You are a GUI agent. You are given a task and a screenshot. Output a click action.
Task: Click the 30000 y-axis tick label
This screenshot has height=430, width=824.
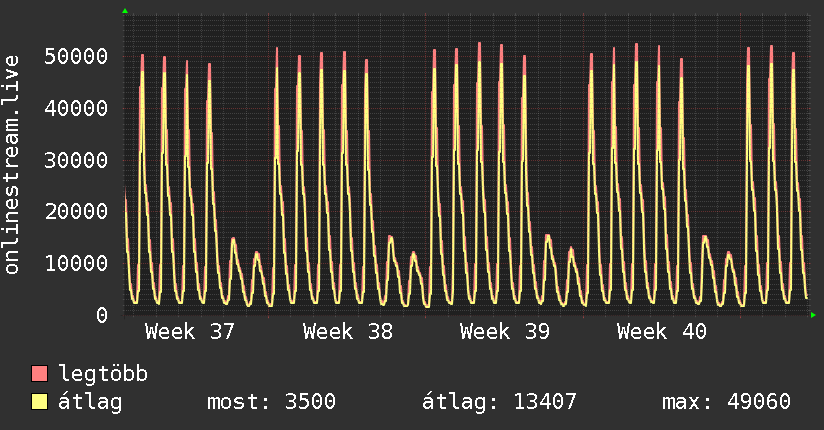pyautogui.click(x=76, y=160)
